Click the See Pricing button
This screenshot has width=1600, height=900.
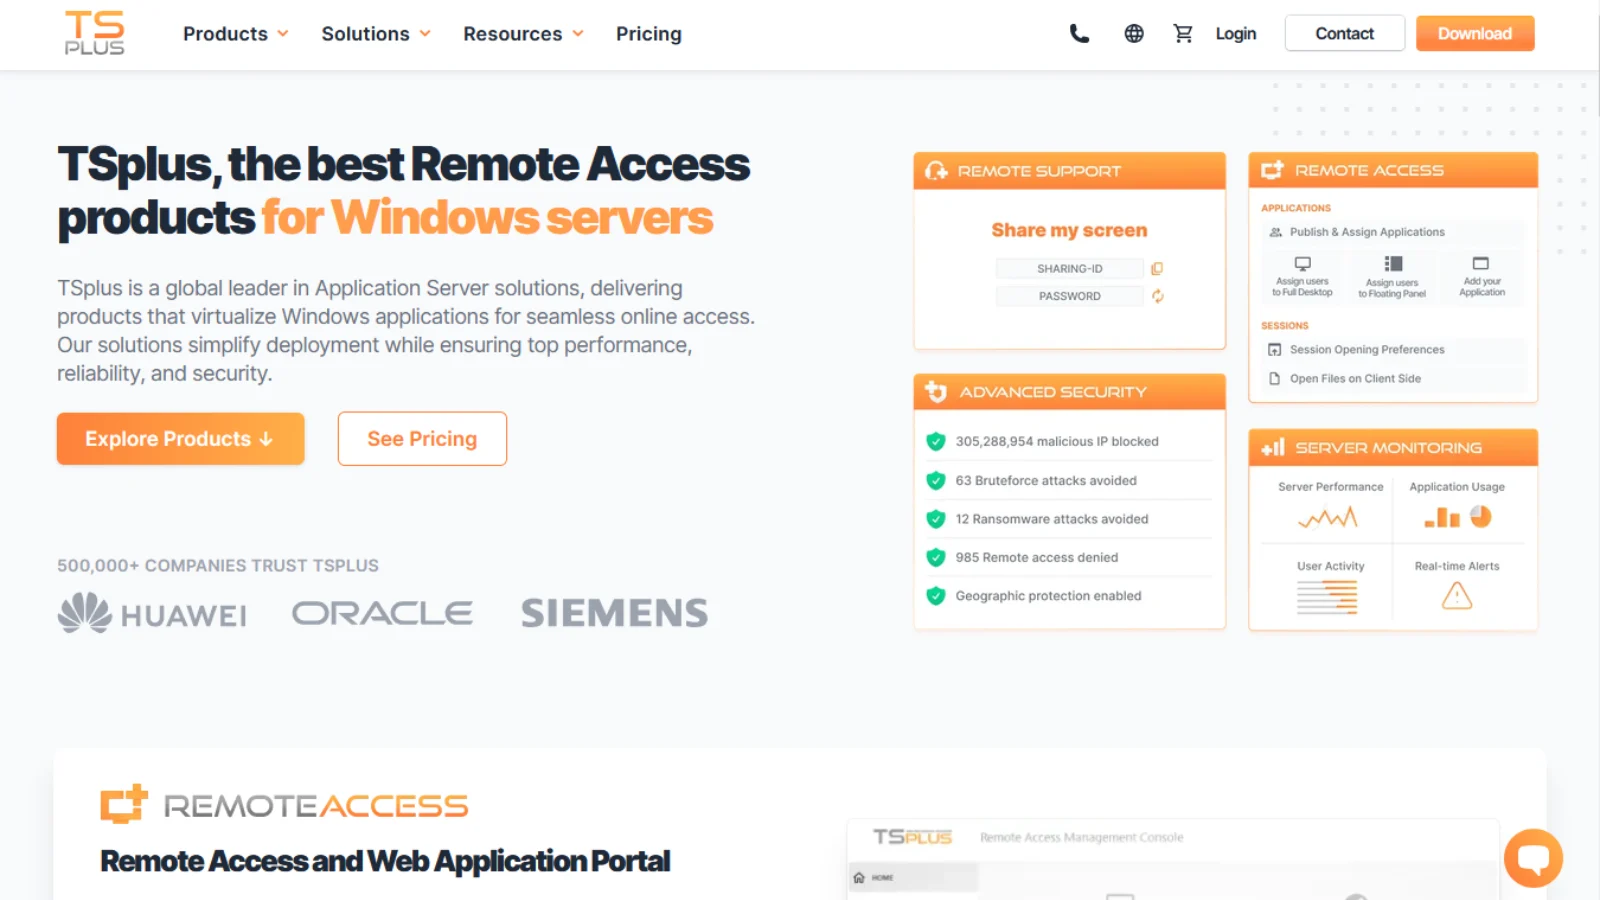point(422,439)
